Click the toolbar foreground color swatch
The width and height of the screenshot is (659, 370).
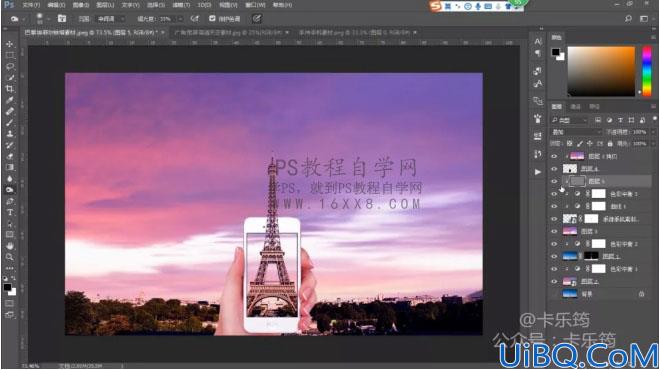(x=7, y=287)
